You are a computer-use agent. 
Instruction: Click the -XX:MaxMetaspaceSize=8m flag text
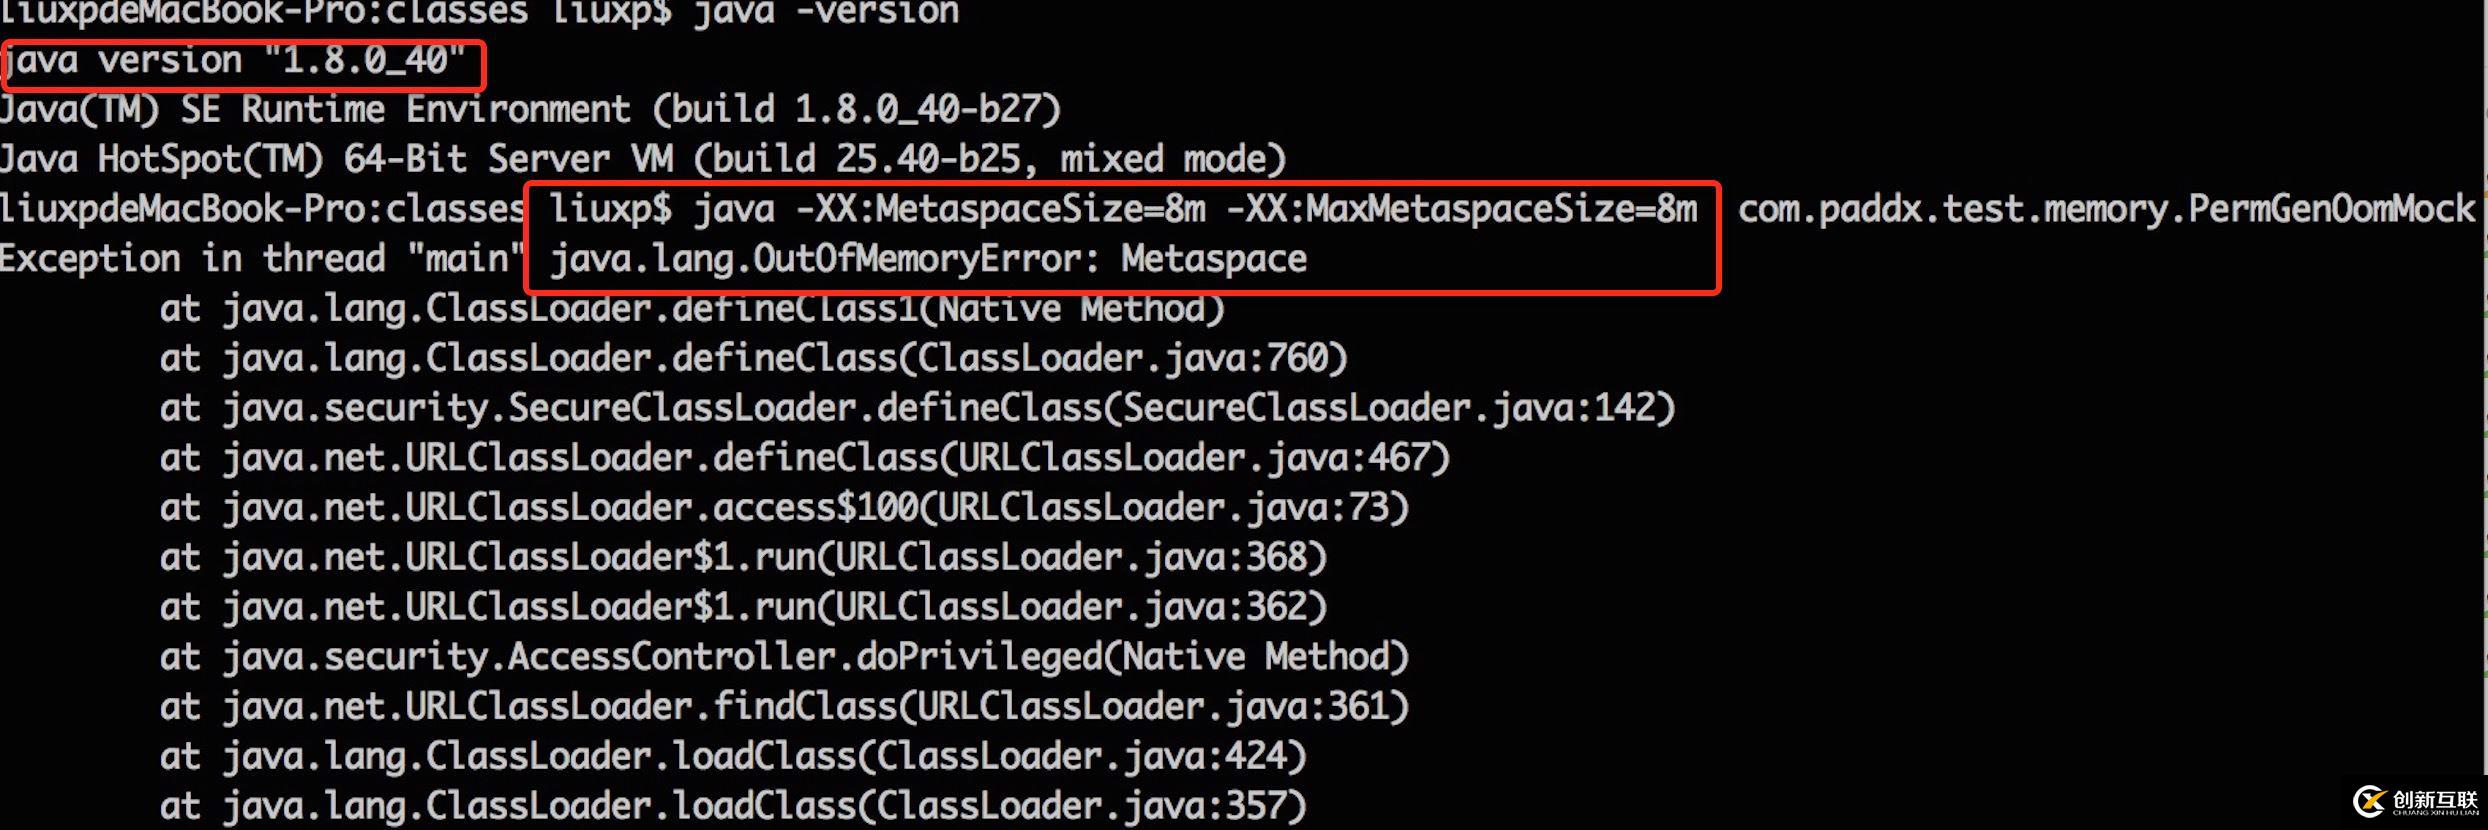point(1461,209)
